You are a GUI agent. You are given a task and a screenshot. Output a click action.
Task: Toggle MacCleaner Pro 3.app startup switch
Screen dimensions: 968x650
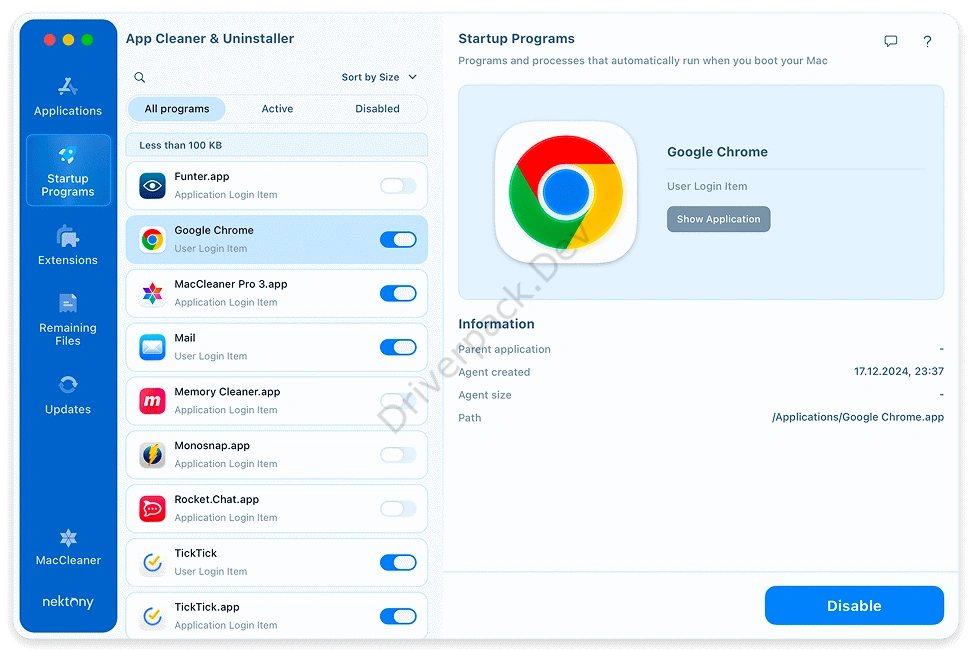pyautogui.click(x=398, y=293)
